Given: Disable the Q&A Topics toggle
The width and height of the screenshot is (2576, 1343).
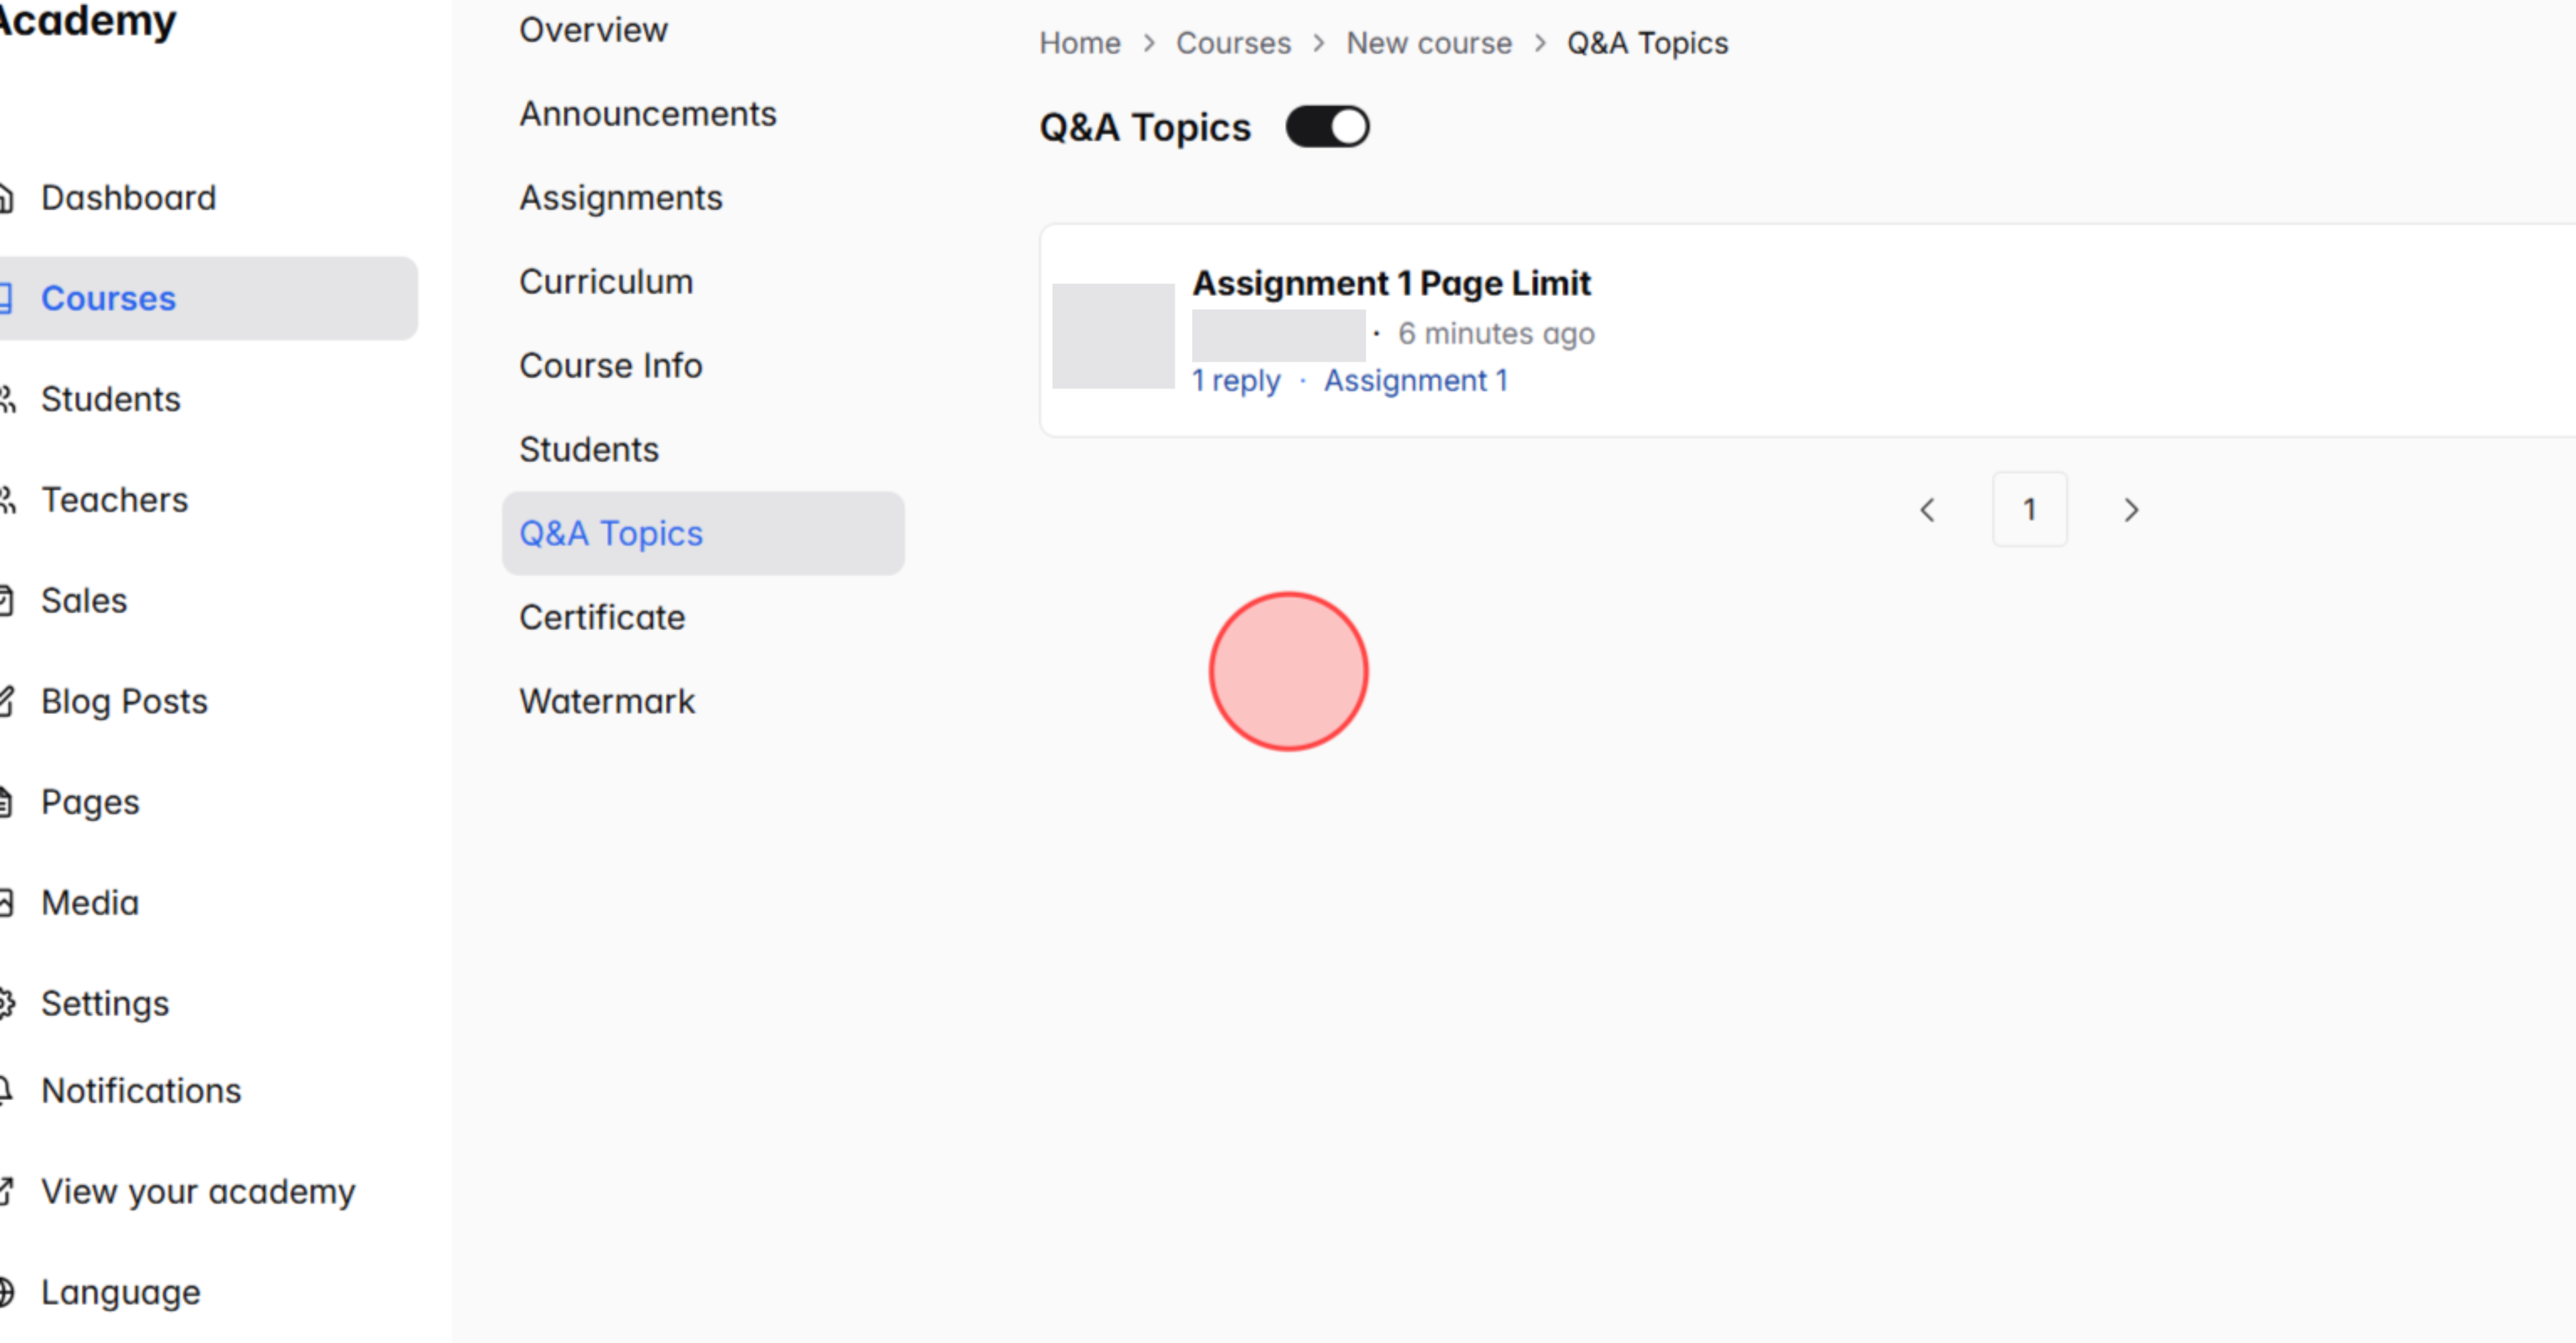Looking at the screenshot, I should coord(1328,126).
